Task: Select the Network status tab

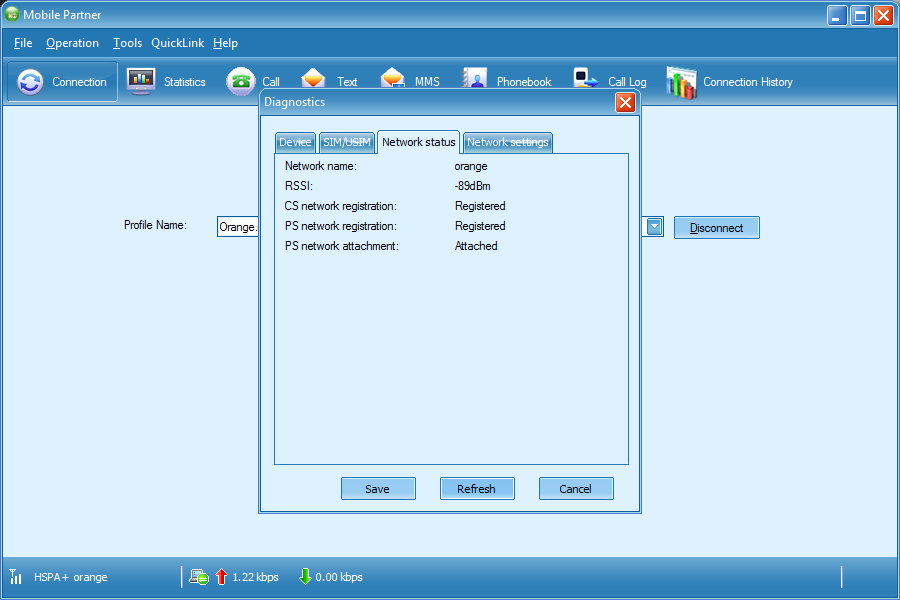Action: (418, 142)
